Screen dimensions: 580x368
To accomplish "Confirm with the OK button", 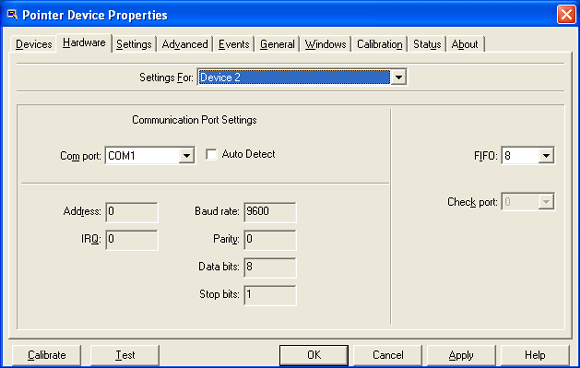I will [314, 355].
